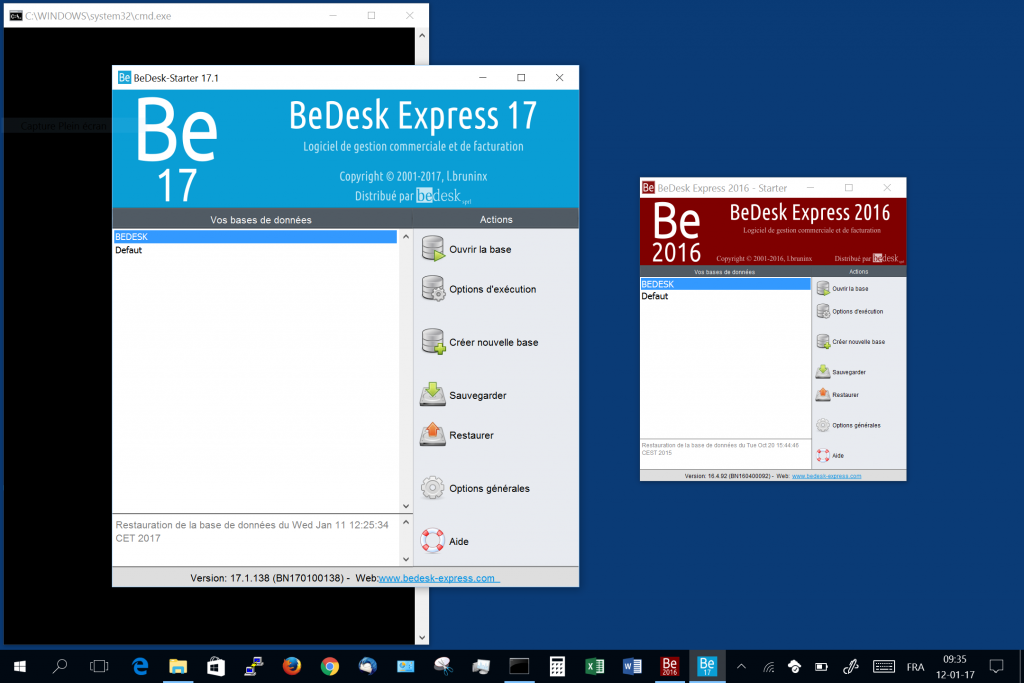Viewport: 1024px width, 683px height.
Task: Click Sauvegarder in the BeDesk 17 window
Action: tap(464, 395)
